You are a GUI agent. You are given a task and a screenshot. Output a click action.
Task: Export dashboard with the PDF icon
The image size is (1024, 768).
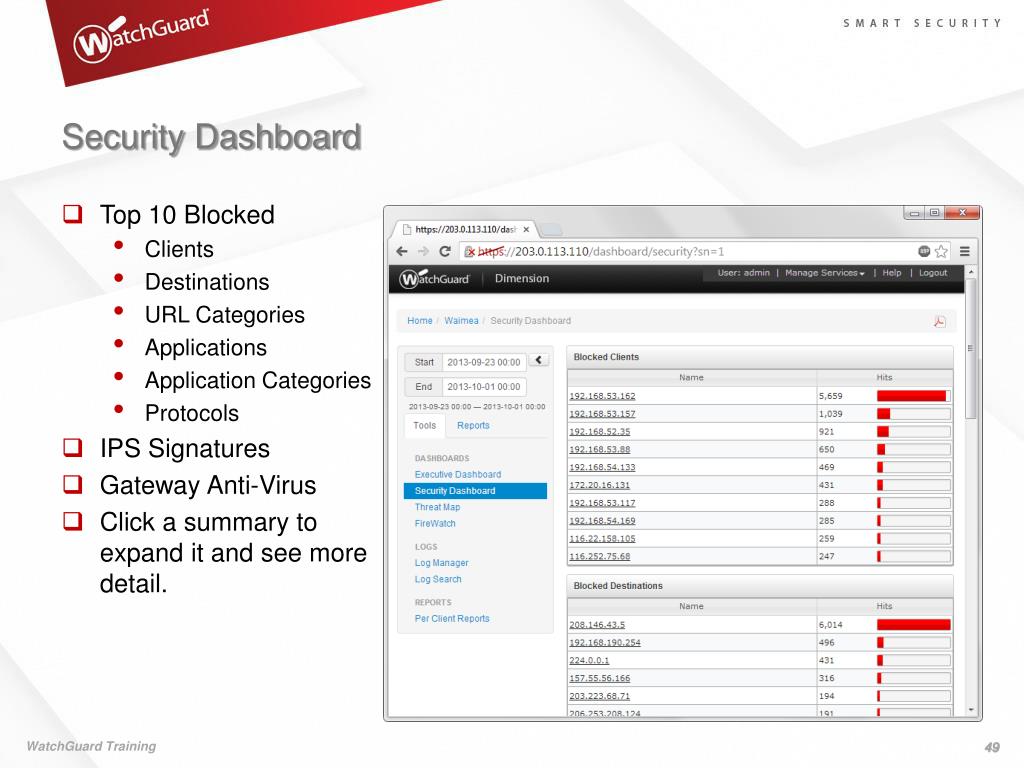pos(940,321)
